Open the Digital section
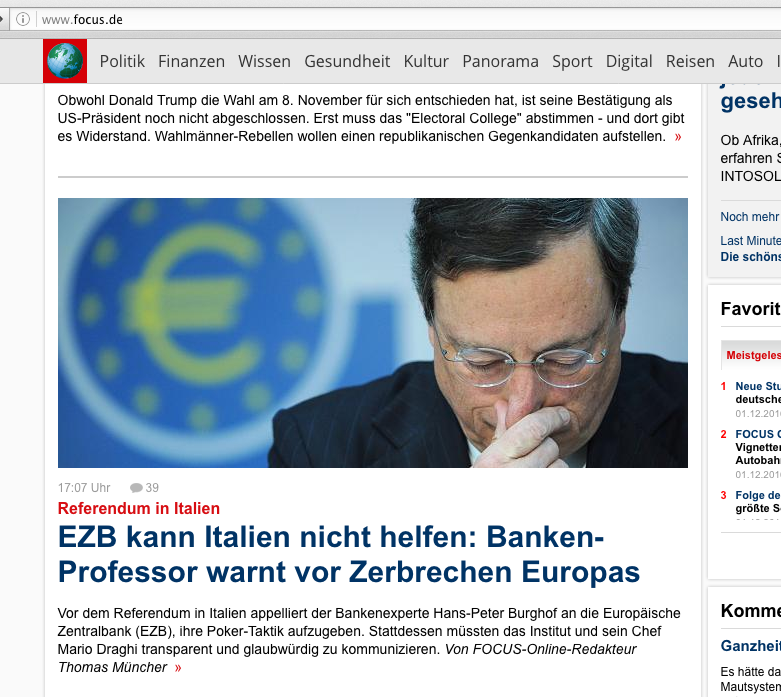The width and height of the screenshot is (781, 697). click(629, 61)
